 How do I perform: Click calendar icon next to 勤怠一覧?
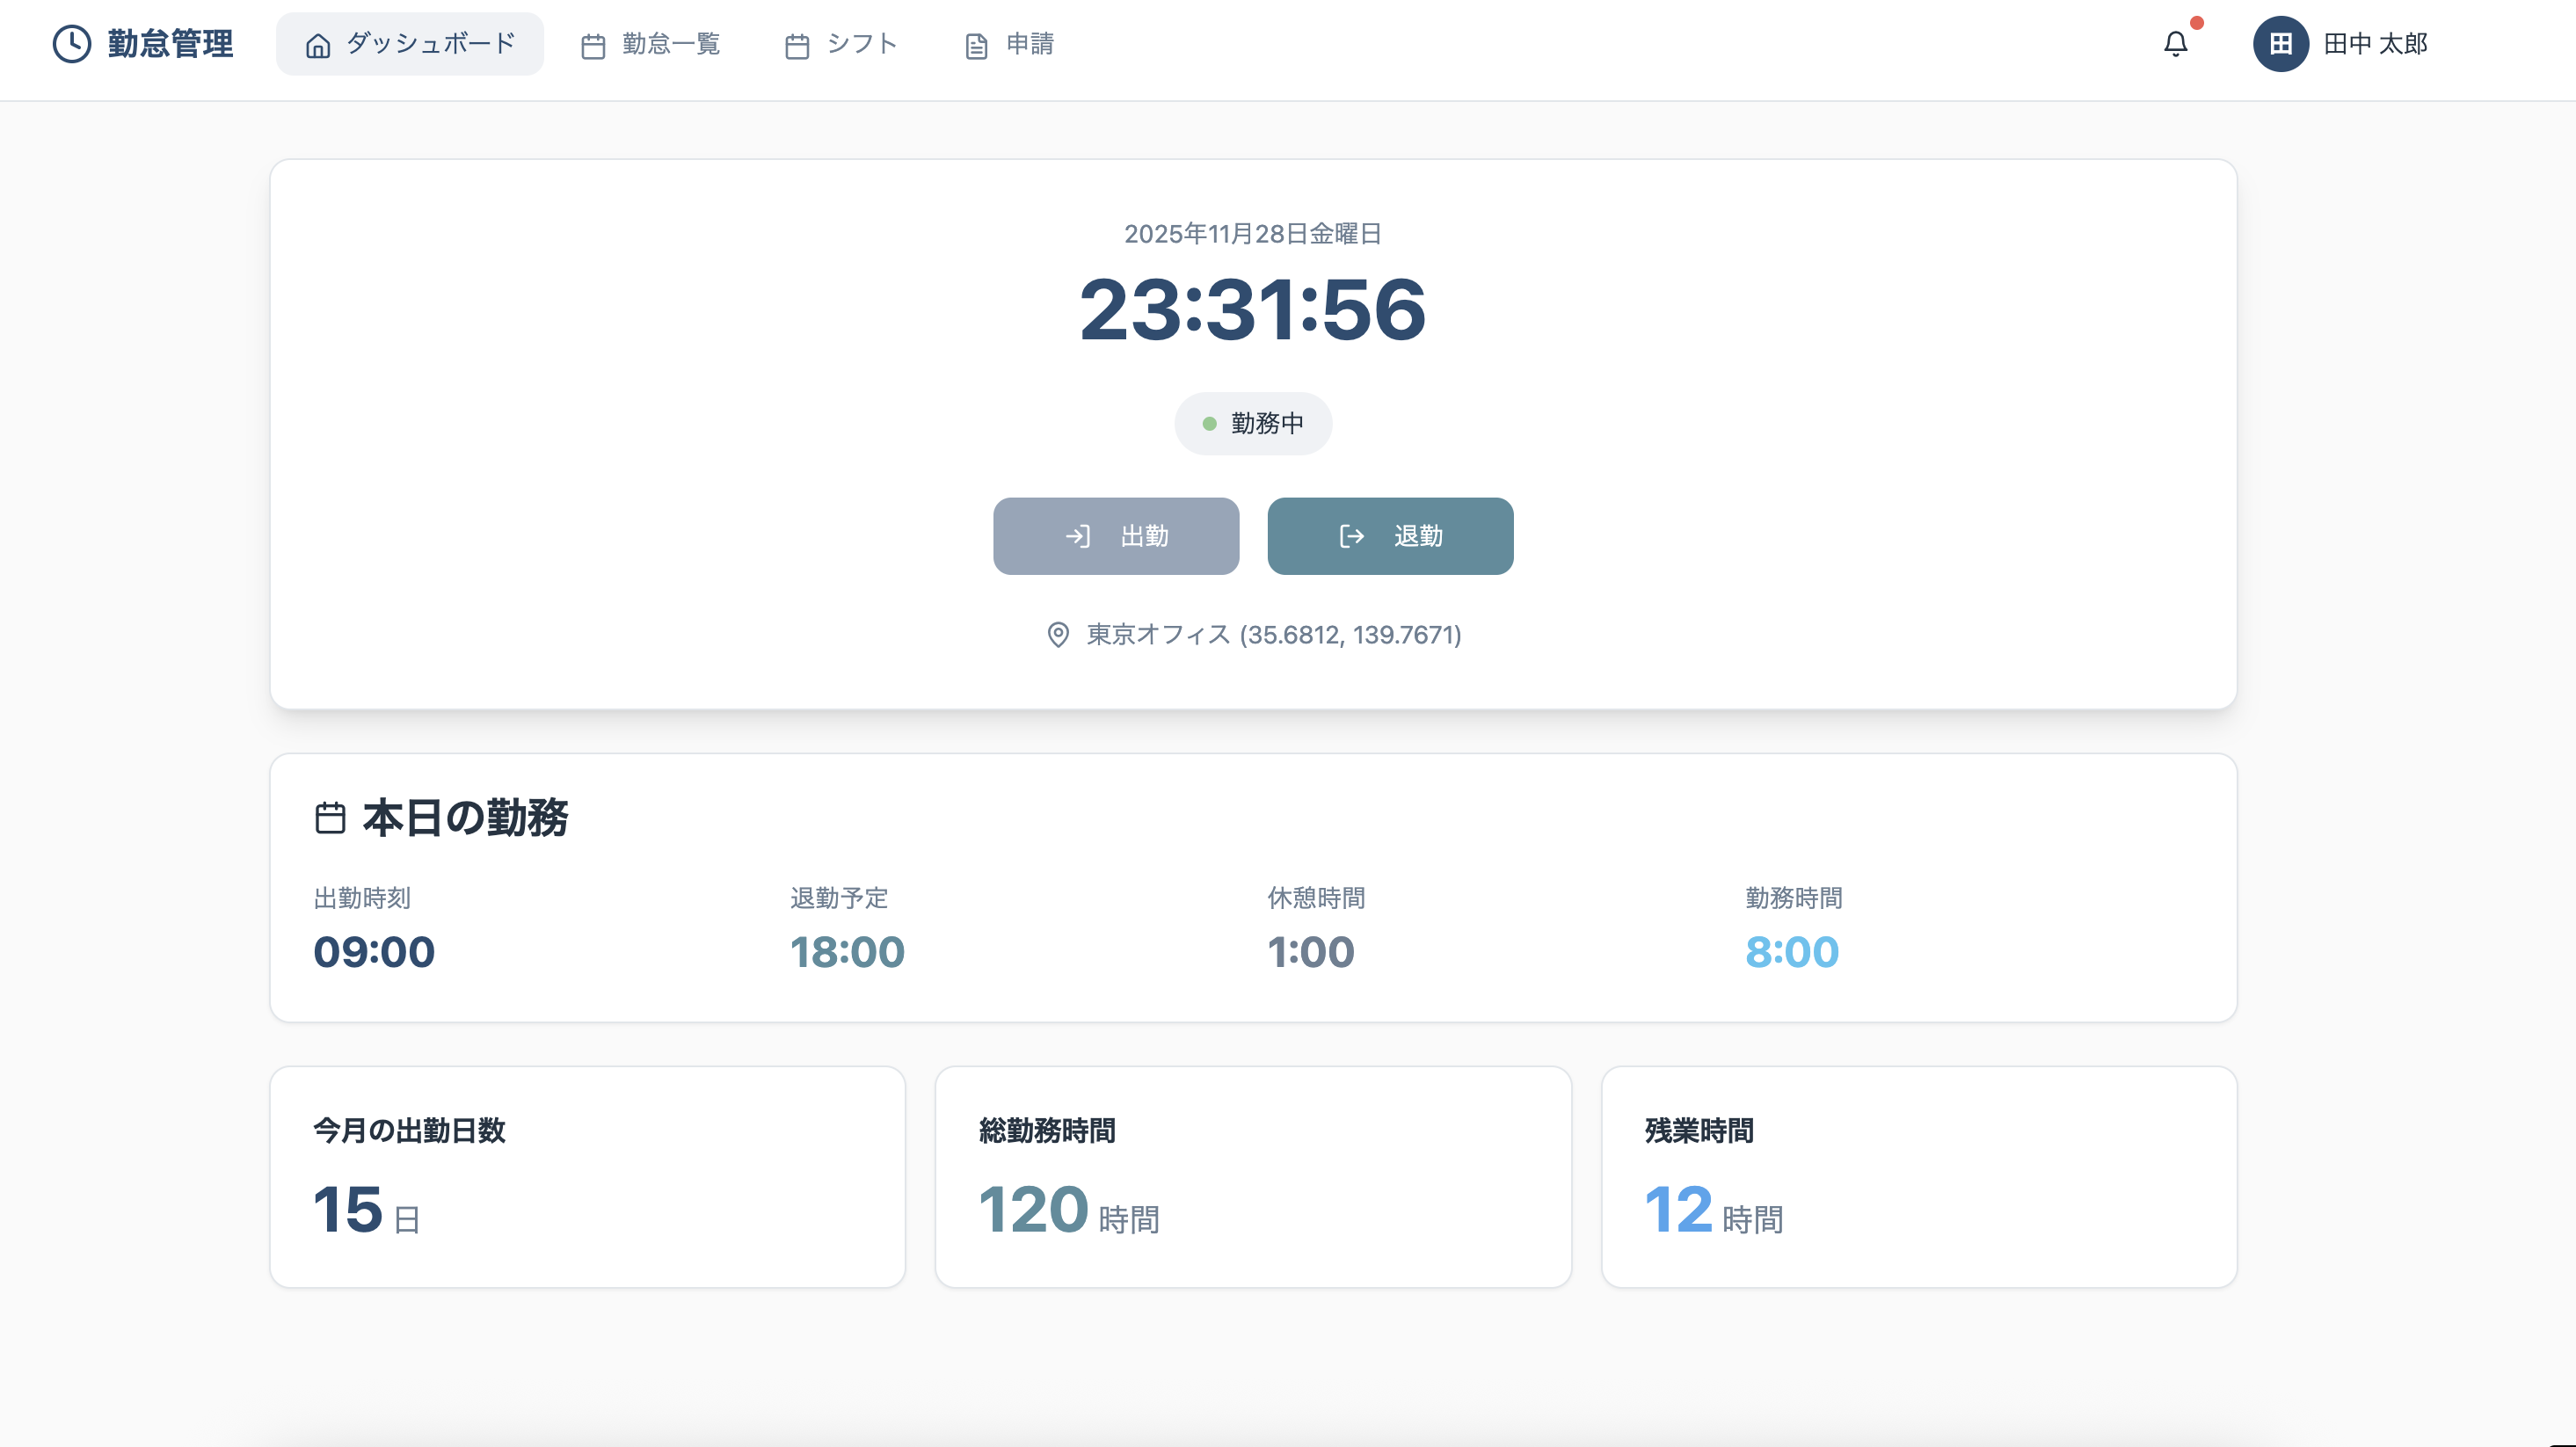pos(593,46)
